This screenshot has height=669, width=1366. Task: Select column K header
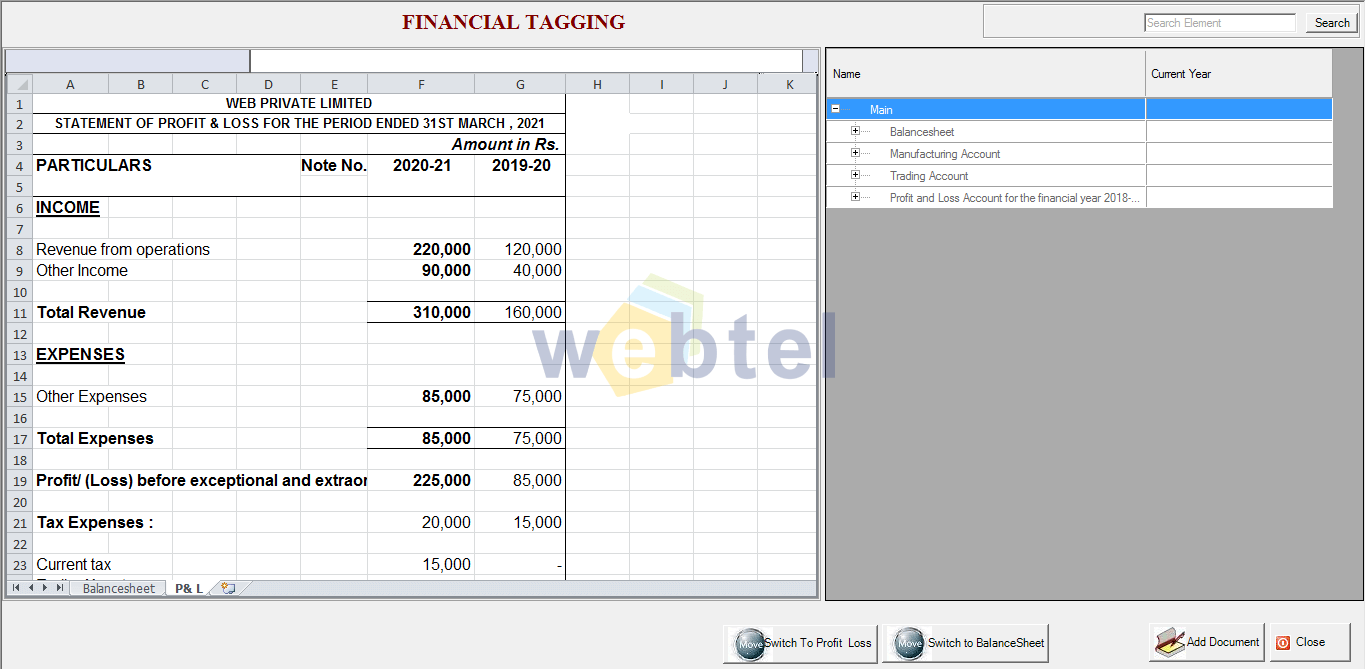tap(789, 84)
